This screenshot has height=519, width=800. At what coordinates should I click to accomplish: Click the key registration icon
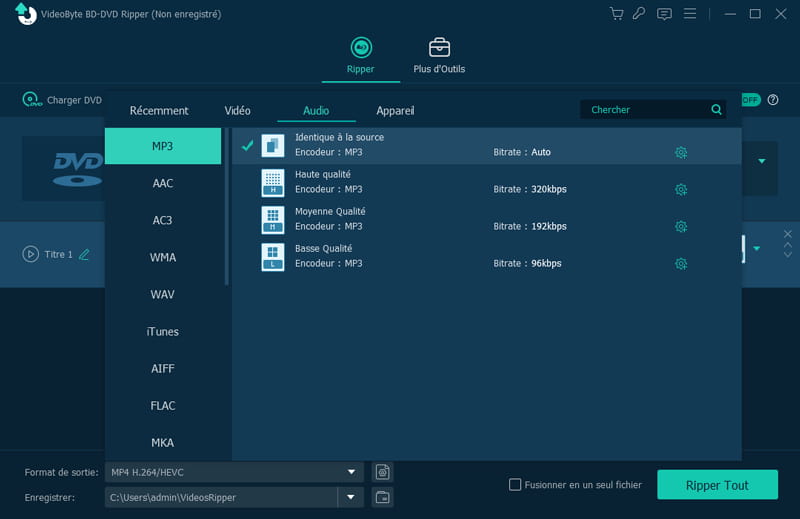tap(640, 14)
